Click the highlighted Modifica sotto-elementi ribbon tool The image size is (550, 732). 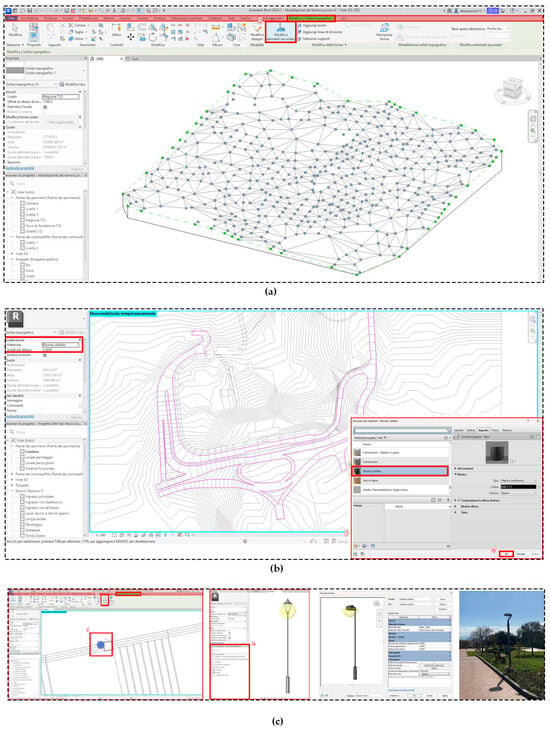point(280,32)
